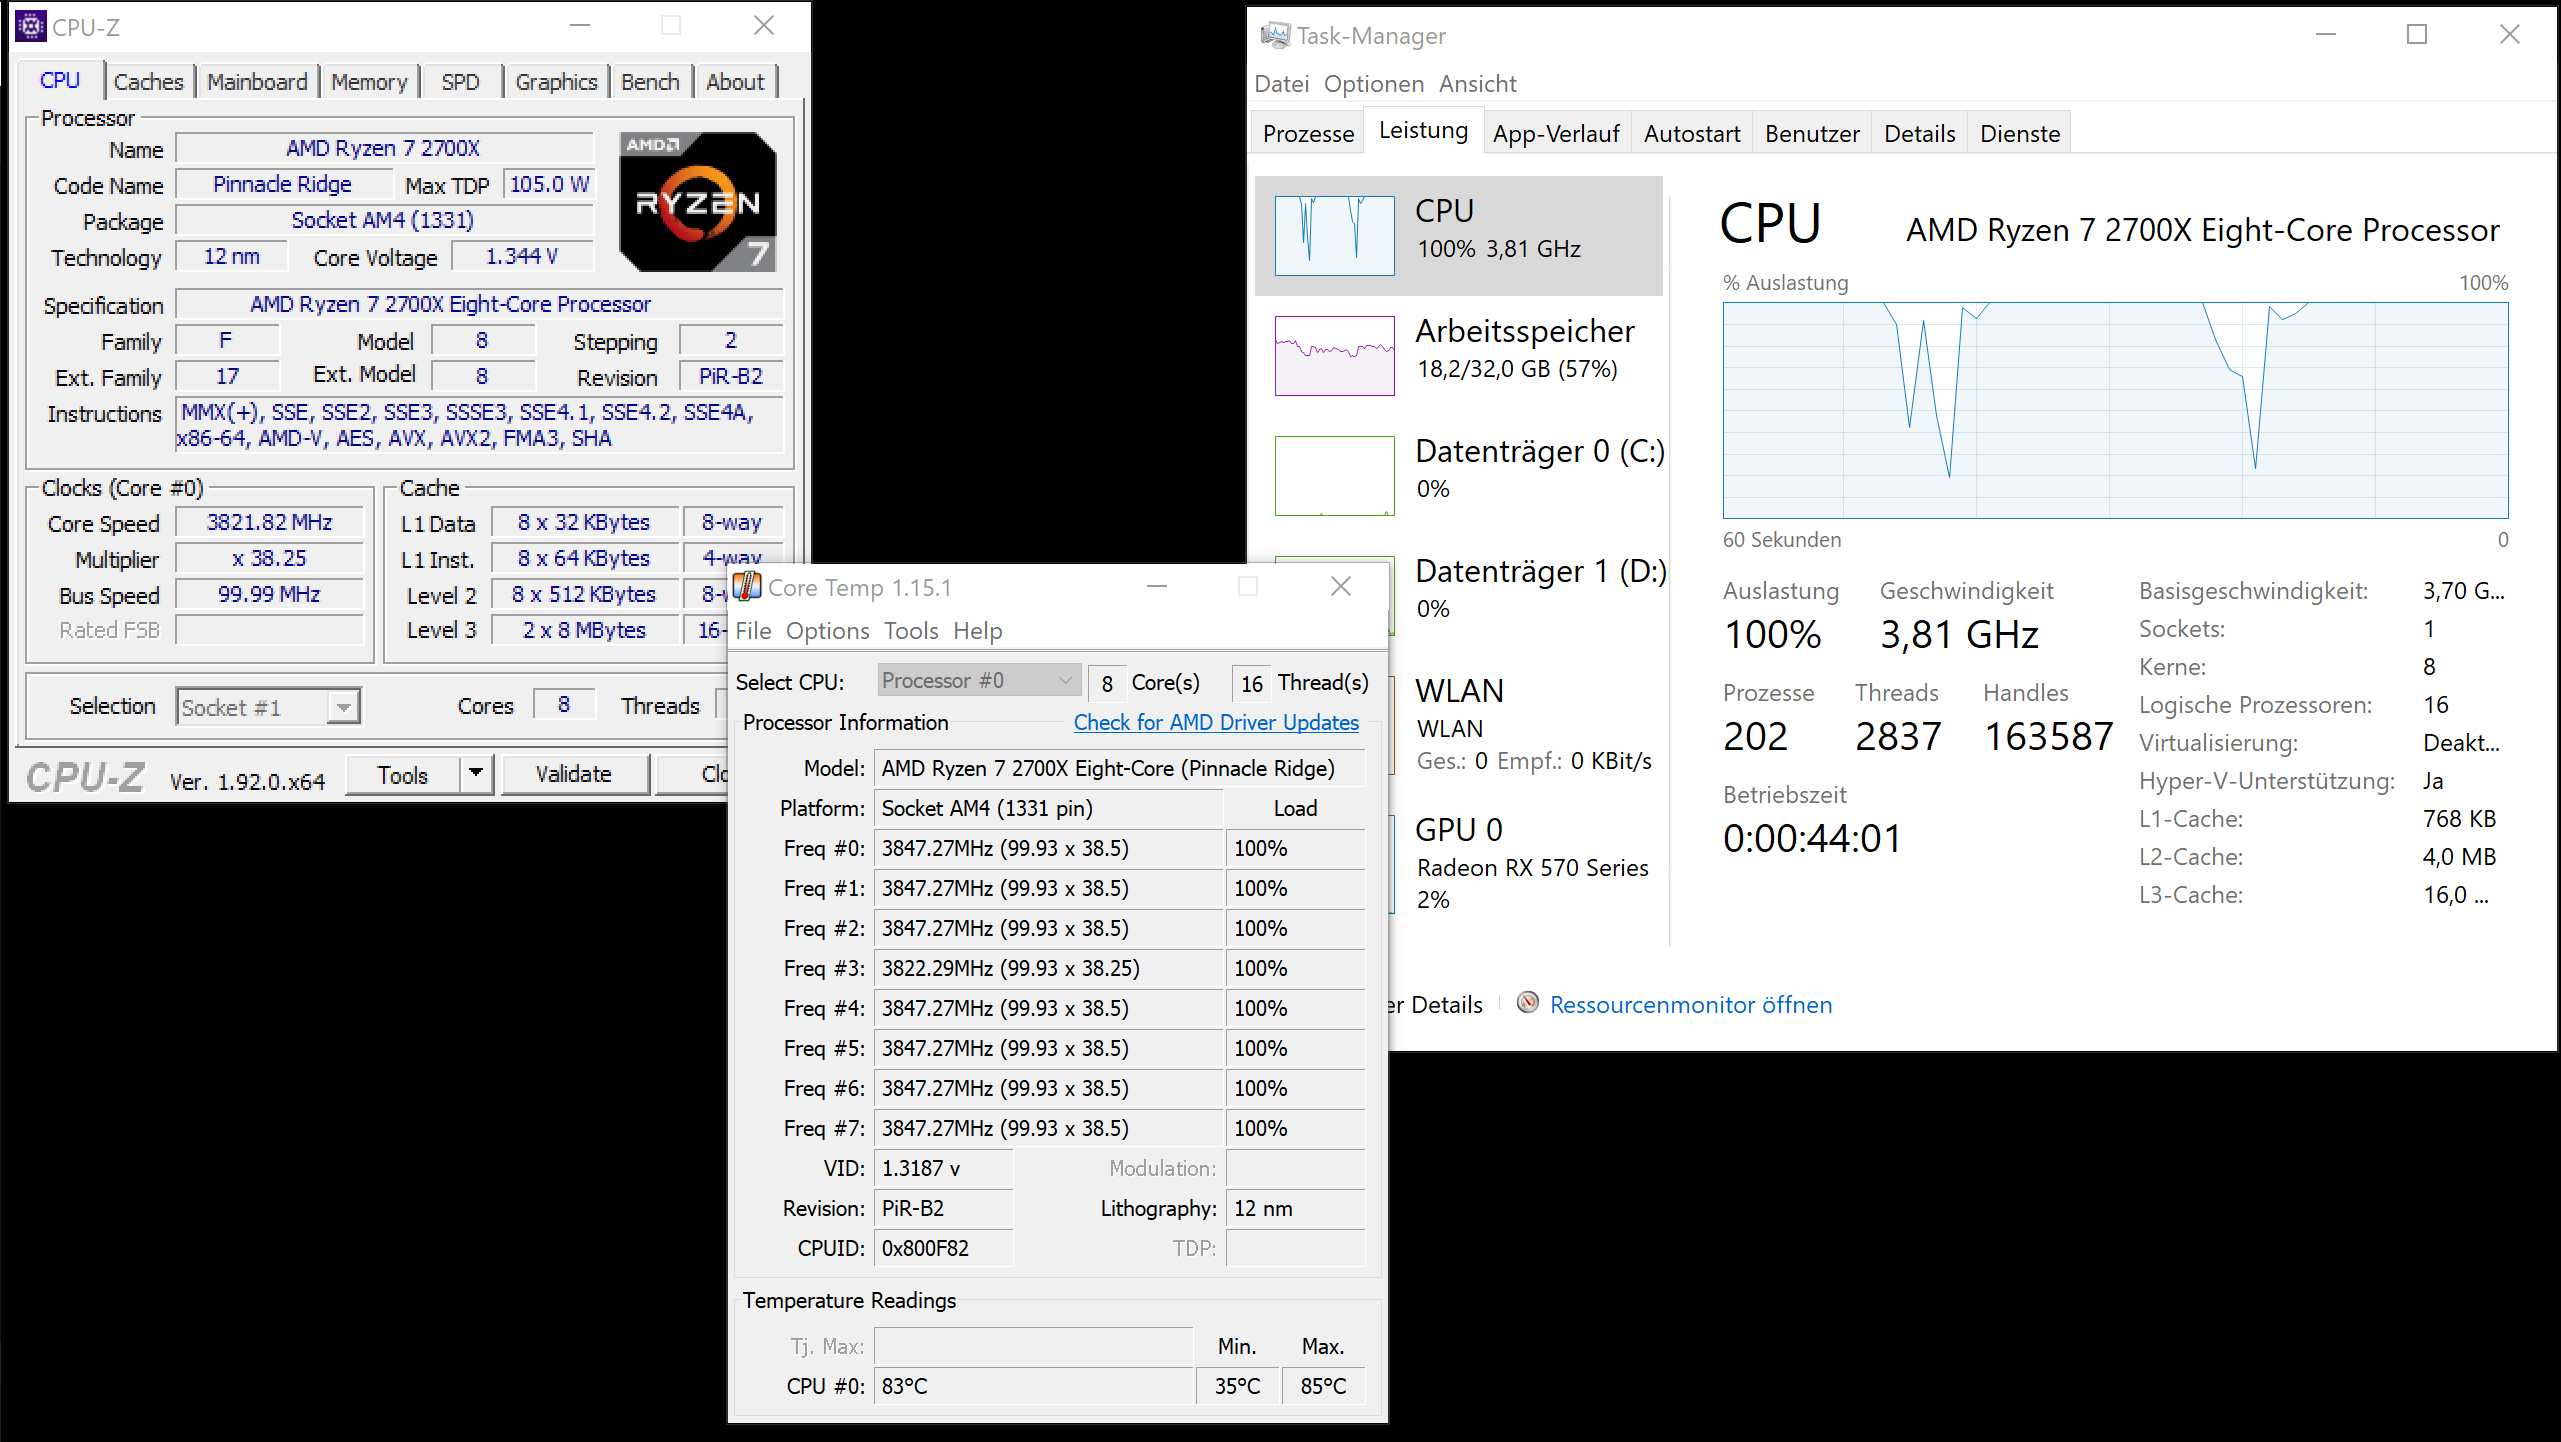Screen dimensions: 2561x1442
Task: Click the large CPU usage graph
Action: click(2114, 410)
